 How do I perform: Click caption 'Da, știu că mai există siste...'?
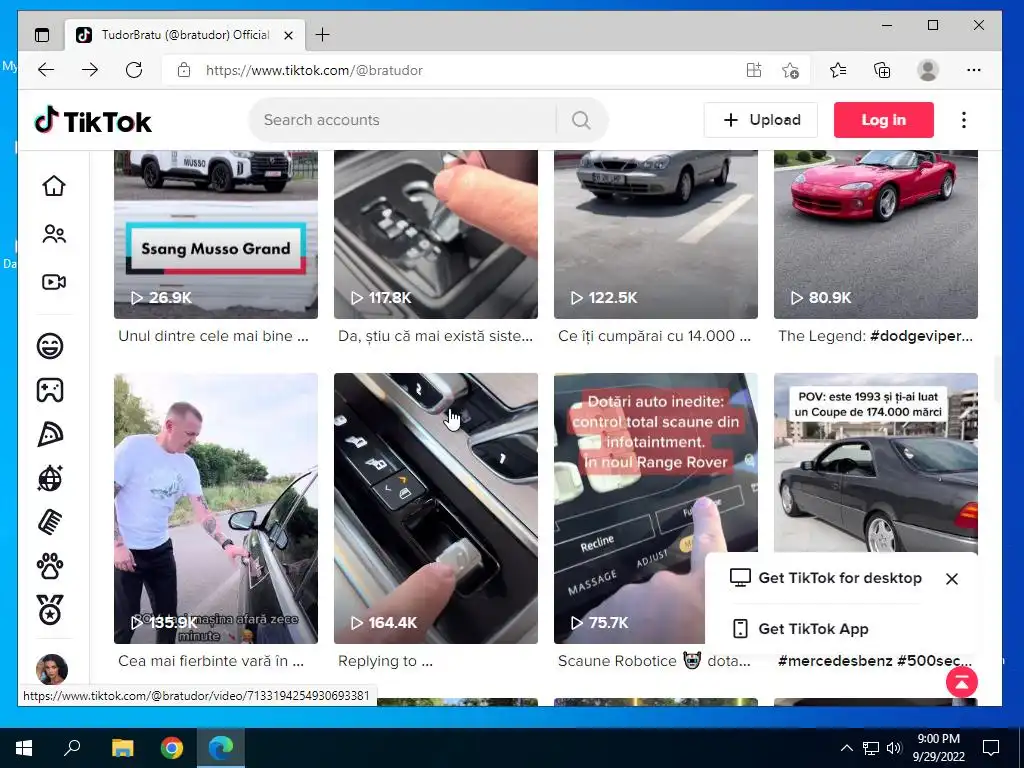coord(436,336)
